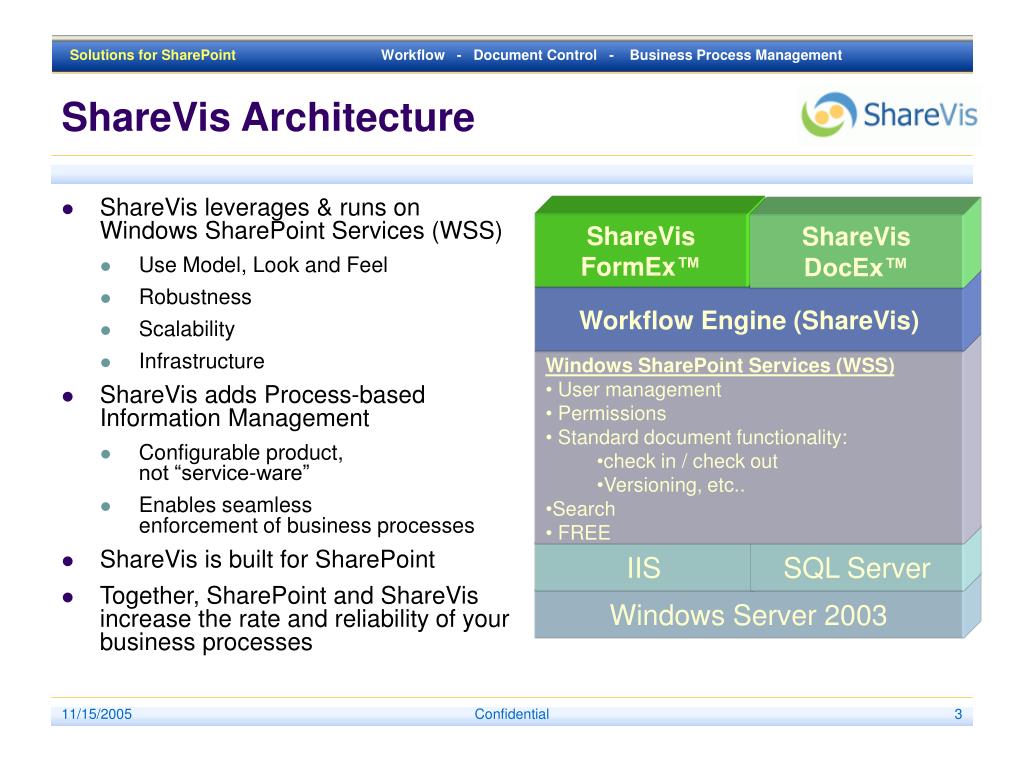Screen dimensions: 1024x768
Task: Click User management in WSS list
Action: (x=639, y=390)
